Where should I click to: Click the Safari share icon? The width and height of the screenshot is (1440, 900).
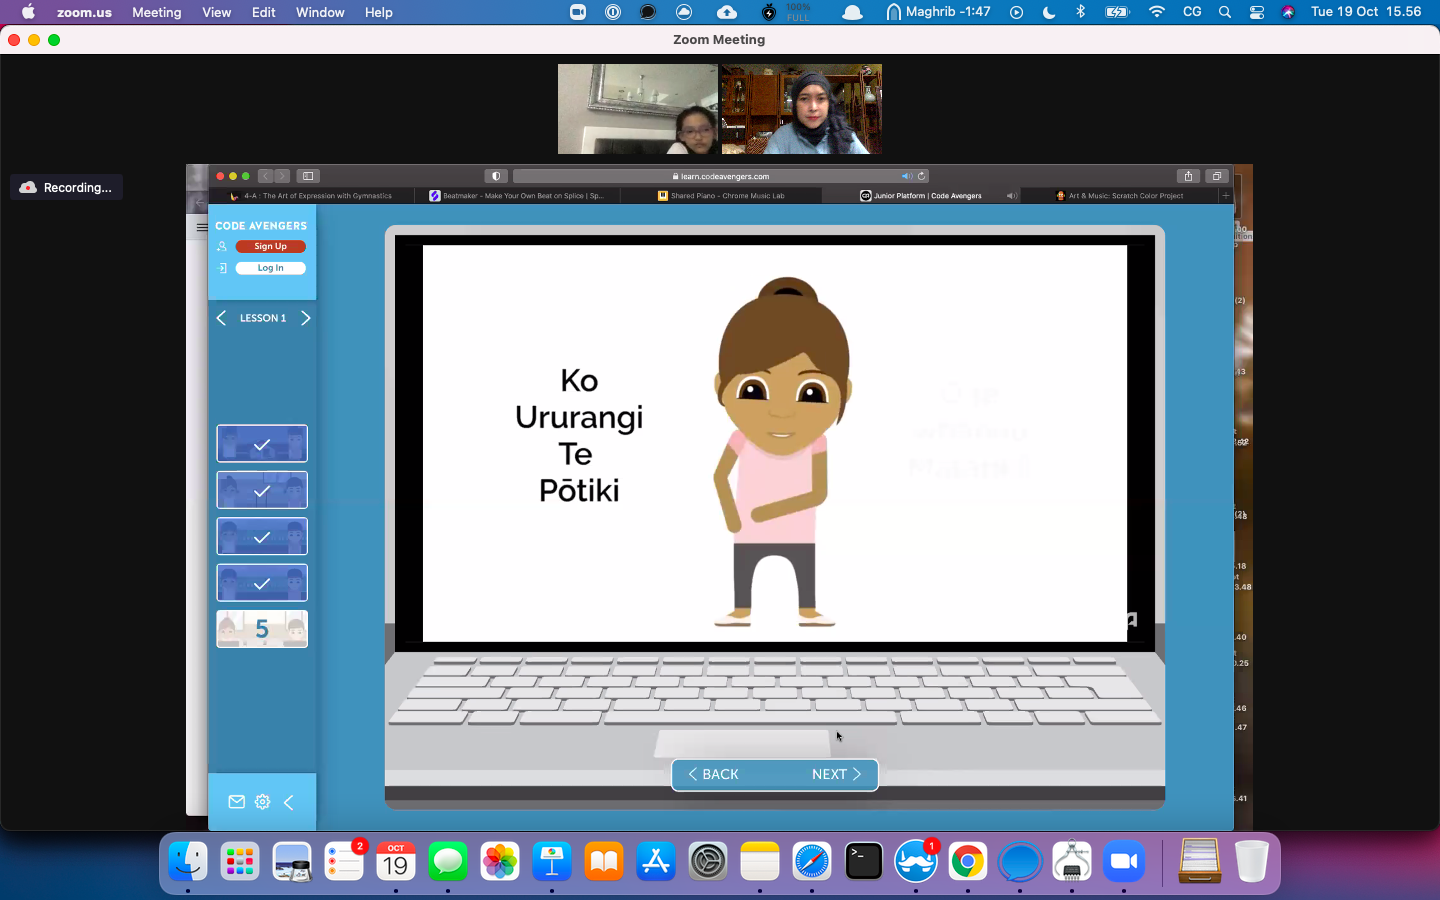pos(1188,176)
